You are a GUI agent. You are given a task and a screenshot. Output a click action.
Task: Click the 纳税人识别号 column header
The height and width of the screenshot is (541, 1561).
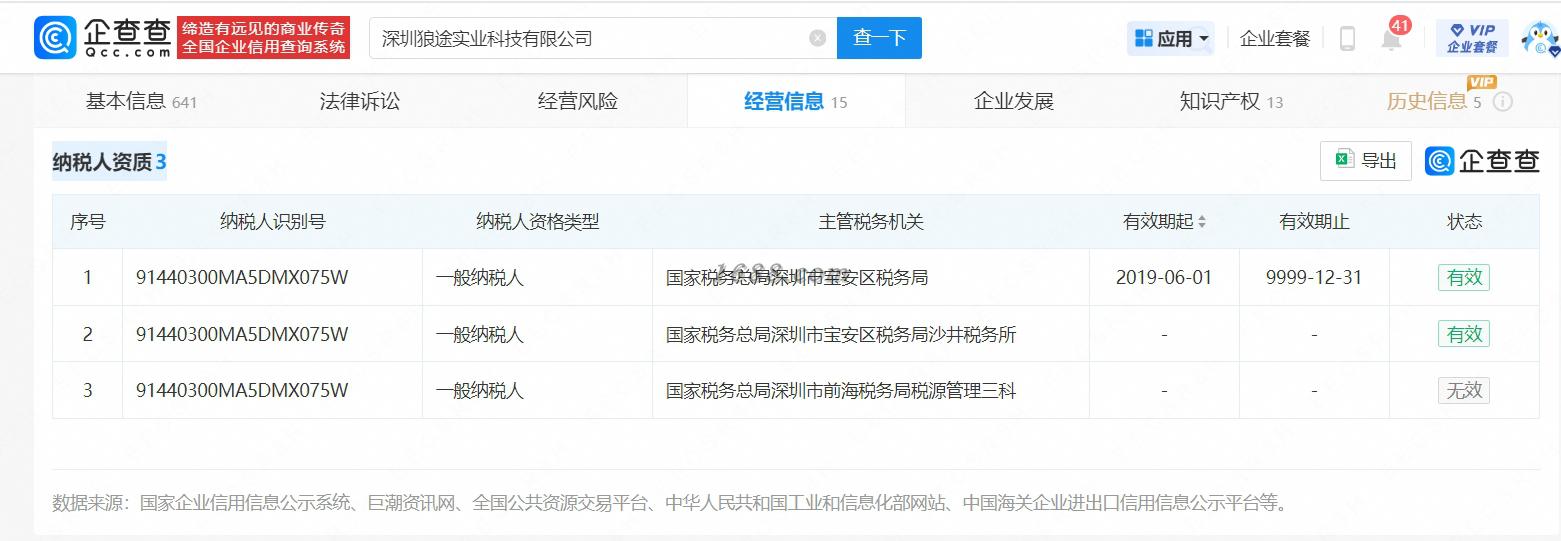(x=272, y=222)
